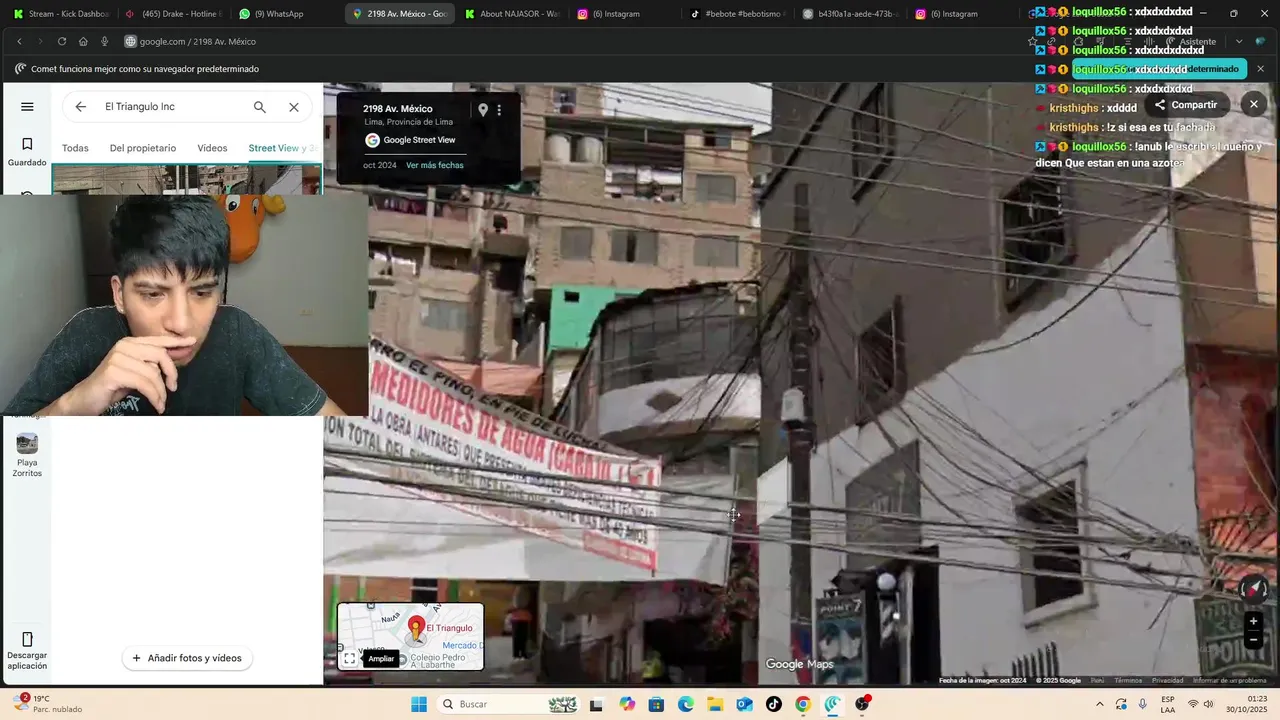The width and height of the screenshot is (1280, 720).
Task: Switch to b43f0a1a-aede browser tab
Action: click(851, 14)
